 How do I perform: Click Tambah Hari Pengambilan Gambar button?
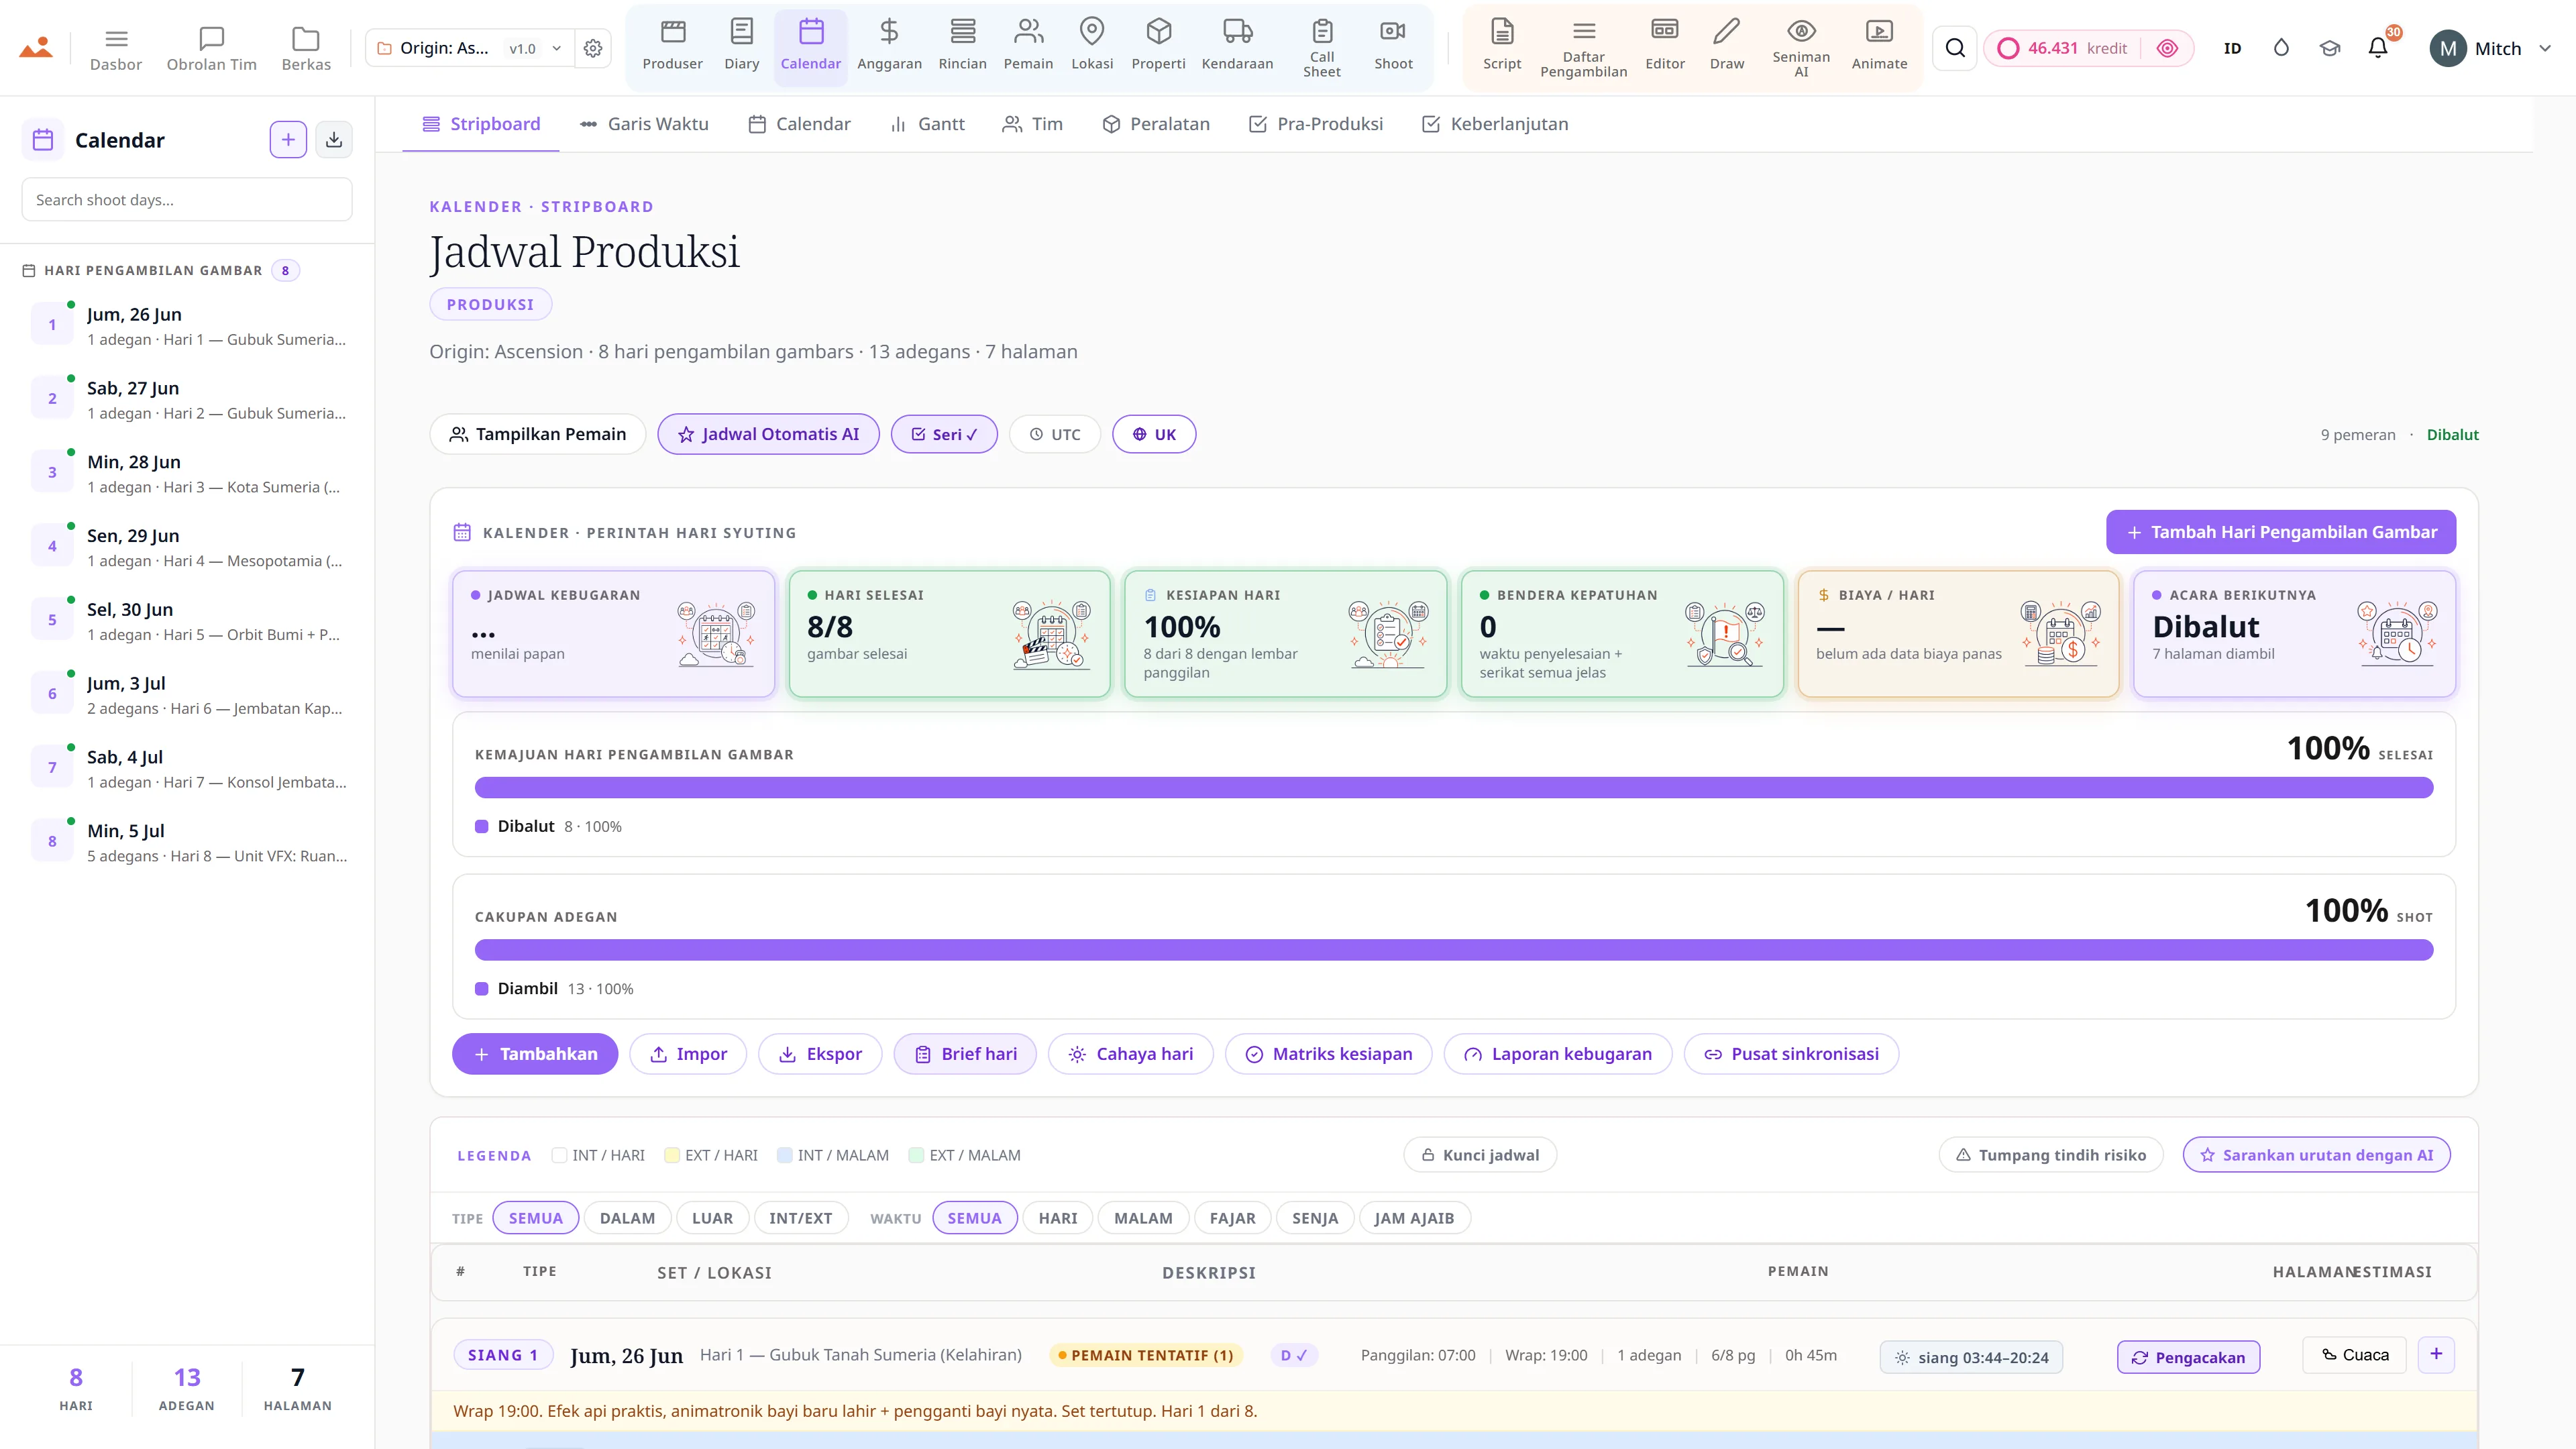tap(2281, 532)
